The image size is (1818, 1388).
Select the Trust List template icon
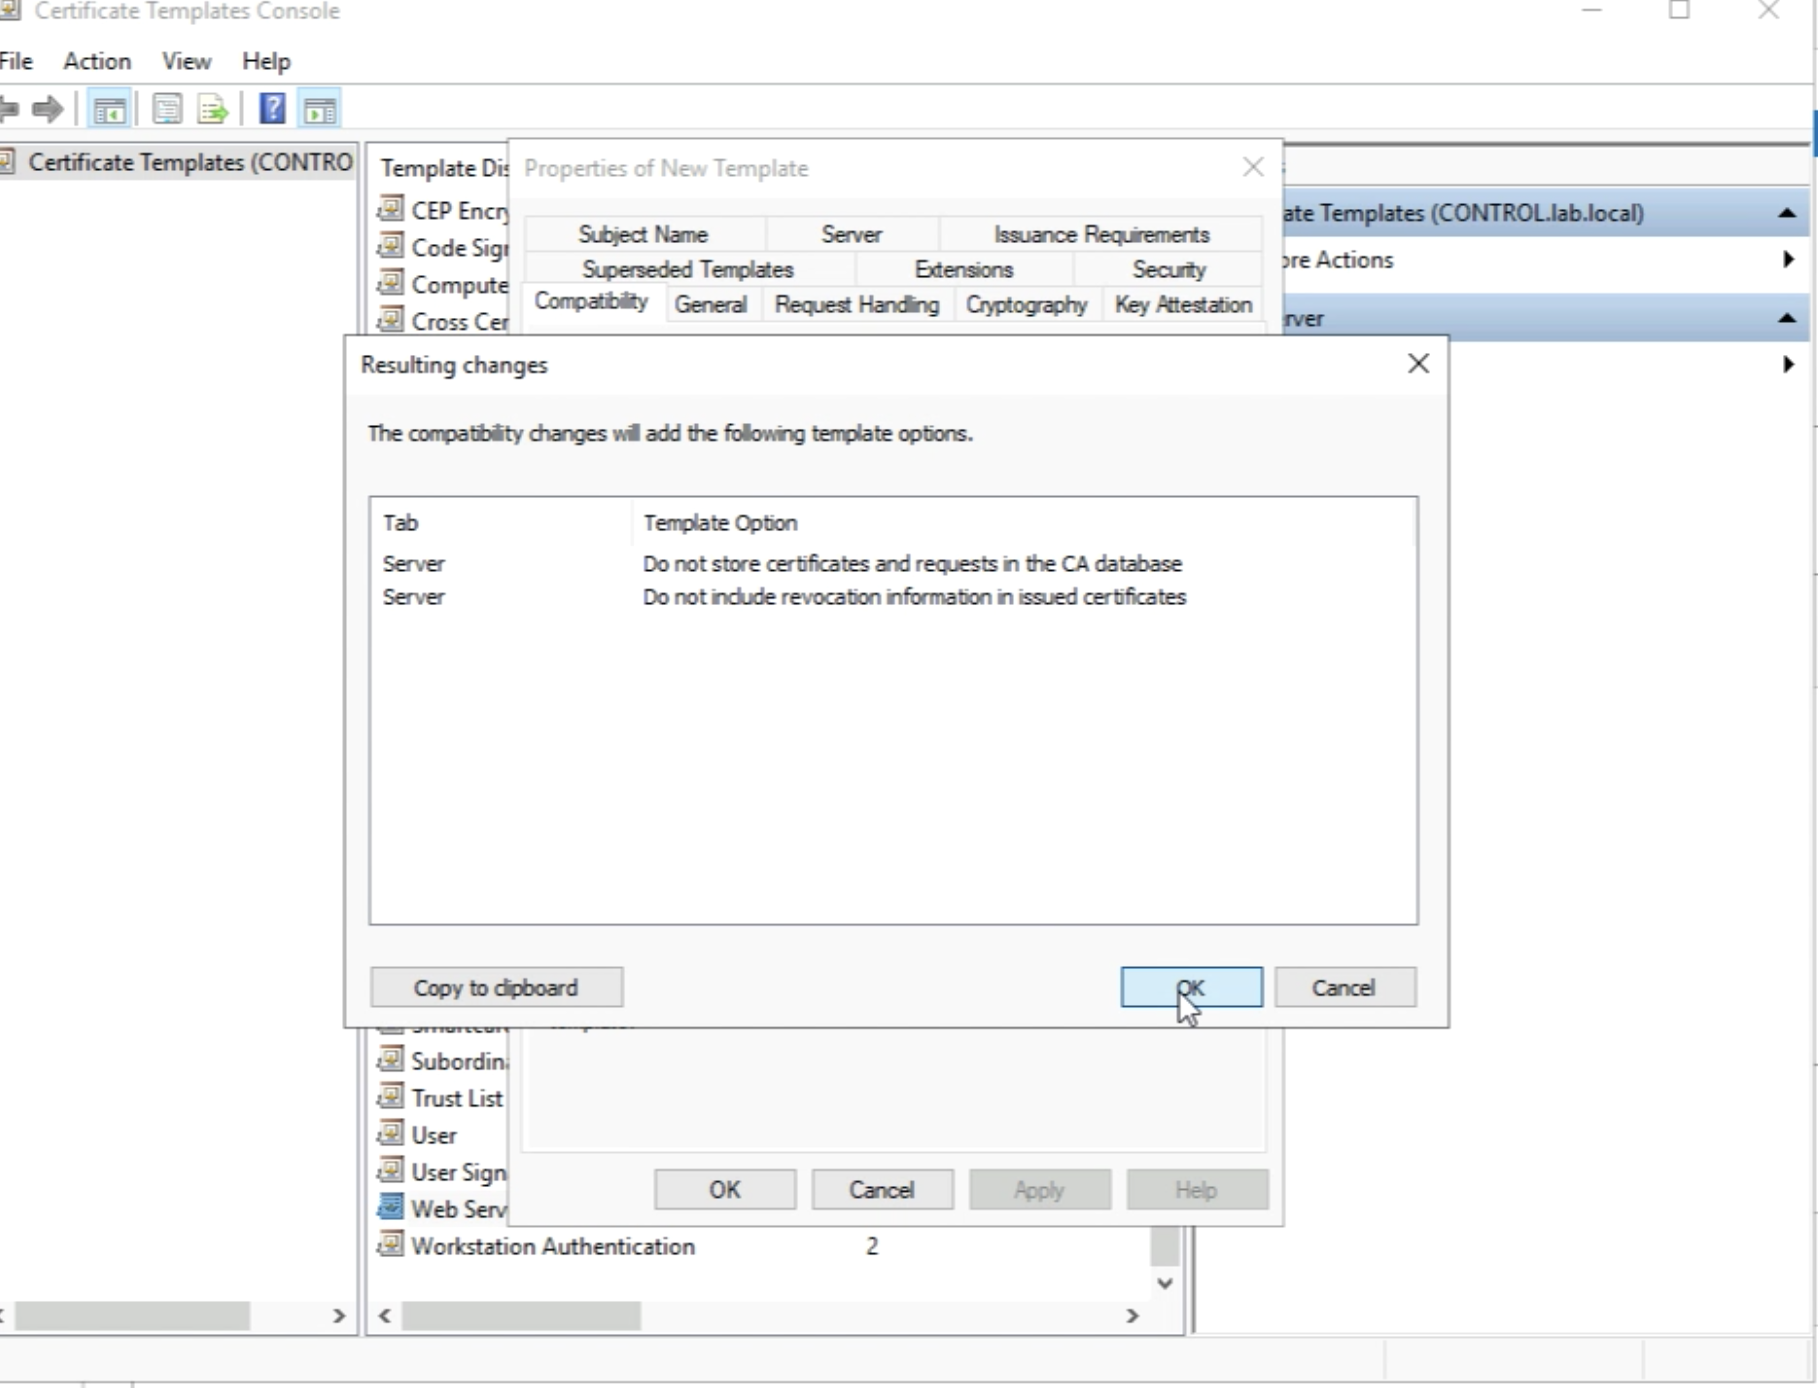point(391,1097)
